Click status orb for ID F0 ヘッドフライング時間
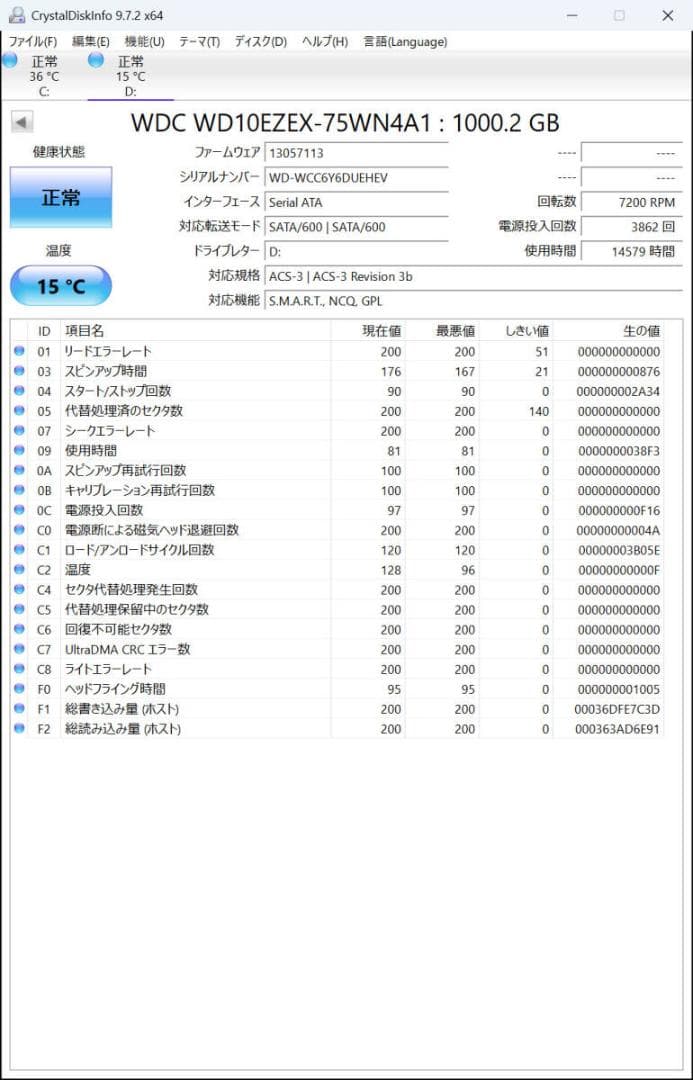This screenshot has height=1080, width=693. [x=19, y=689]
